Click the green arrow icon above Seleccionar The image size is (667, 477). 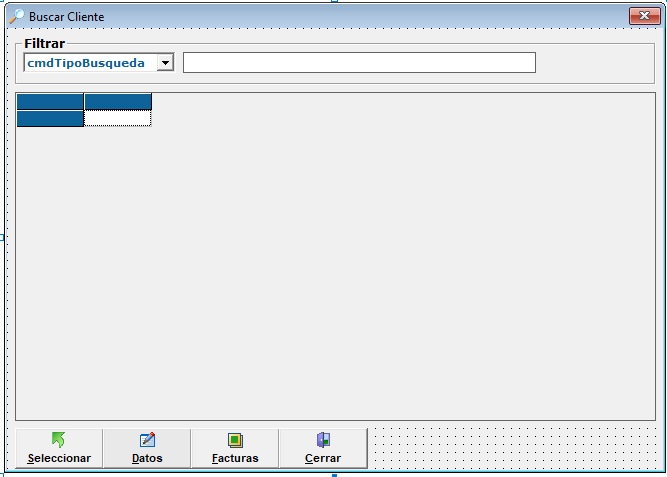coord(58,439)
